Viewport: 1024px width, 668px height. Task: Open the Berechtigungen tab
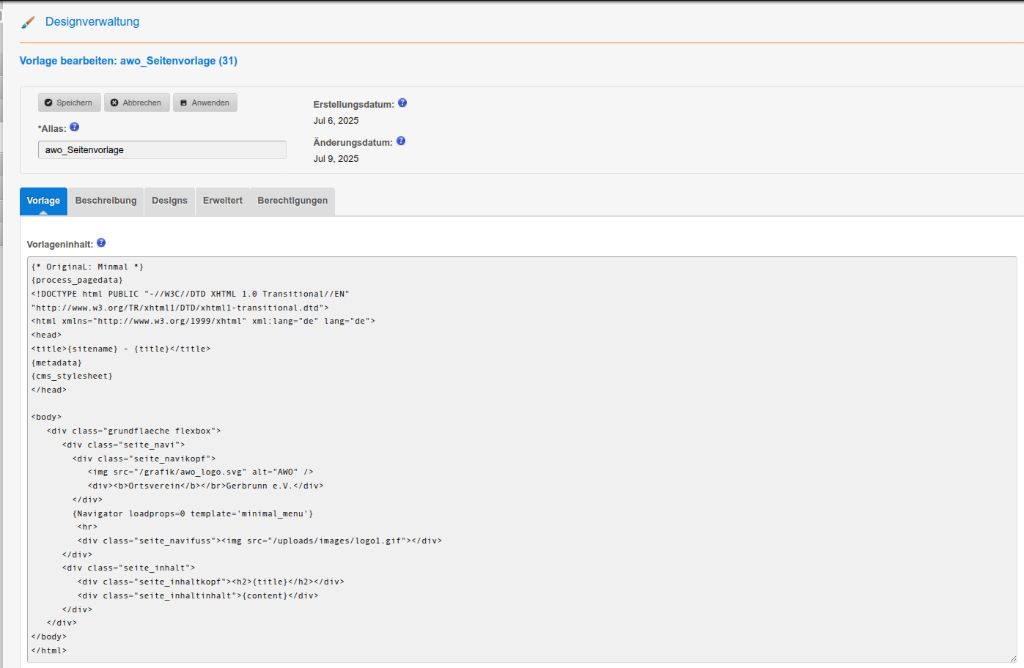pyautogui.click(x=292, y=201)
